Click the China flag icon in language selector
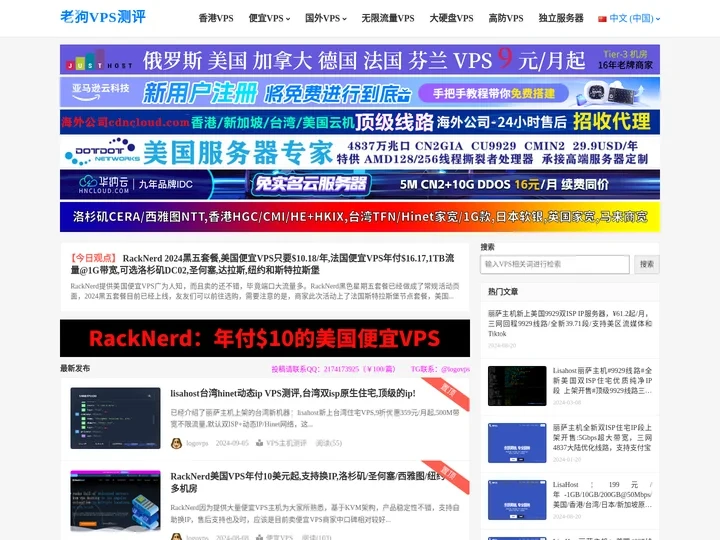720x540 pixels. coord(602,19)
